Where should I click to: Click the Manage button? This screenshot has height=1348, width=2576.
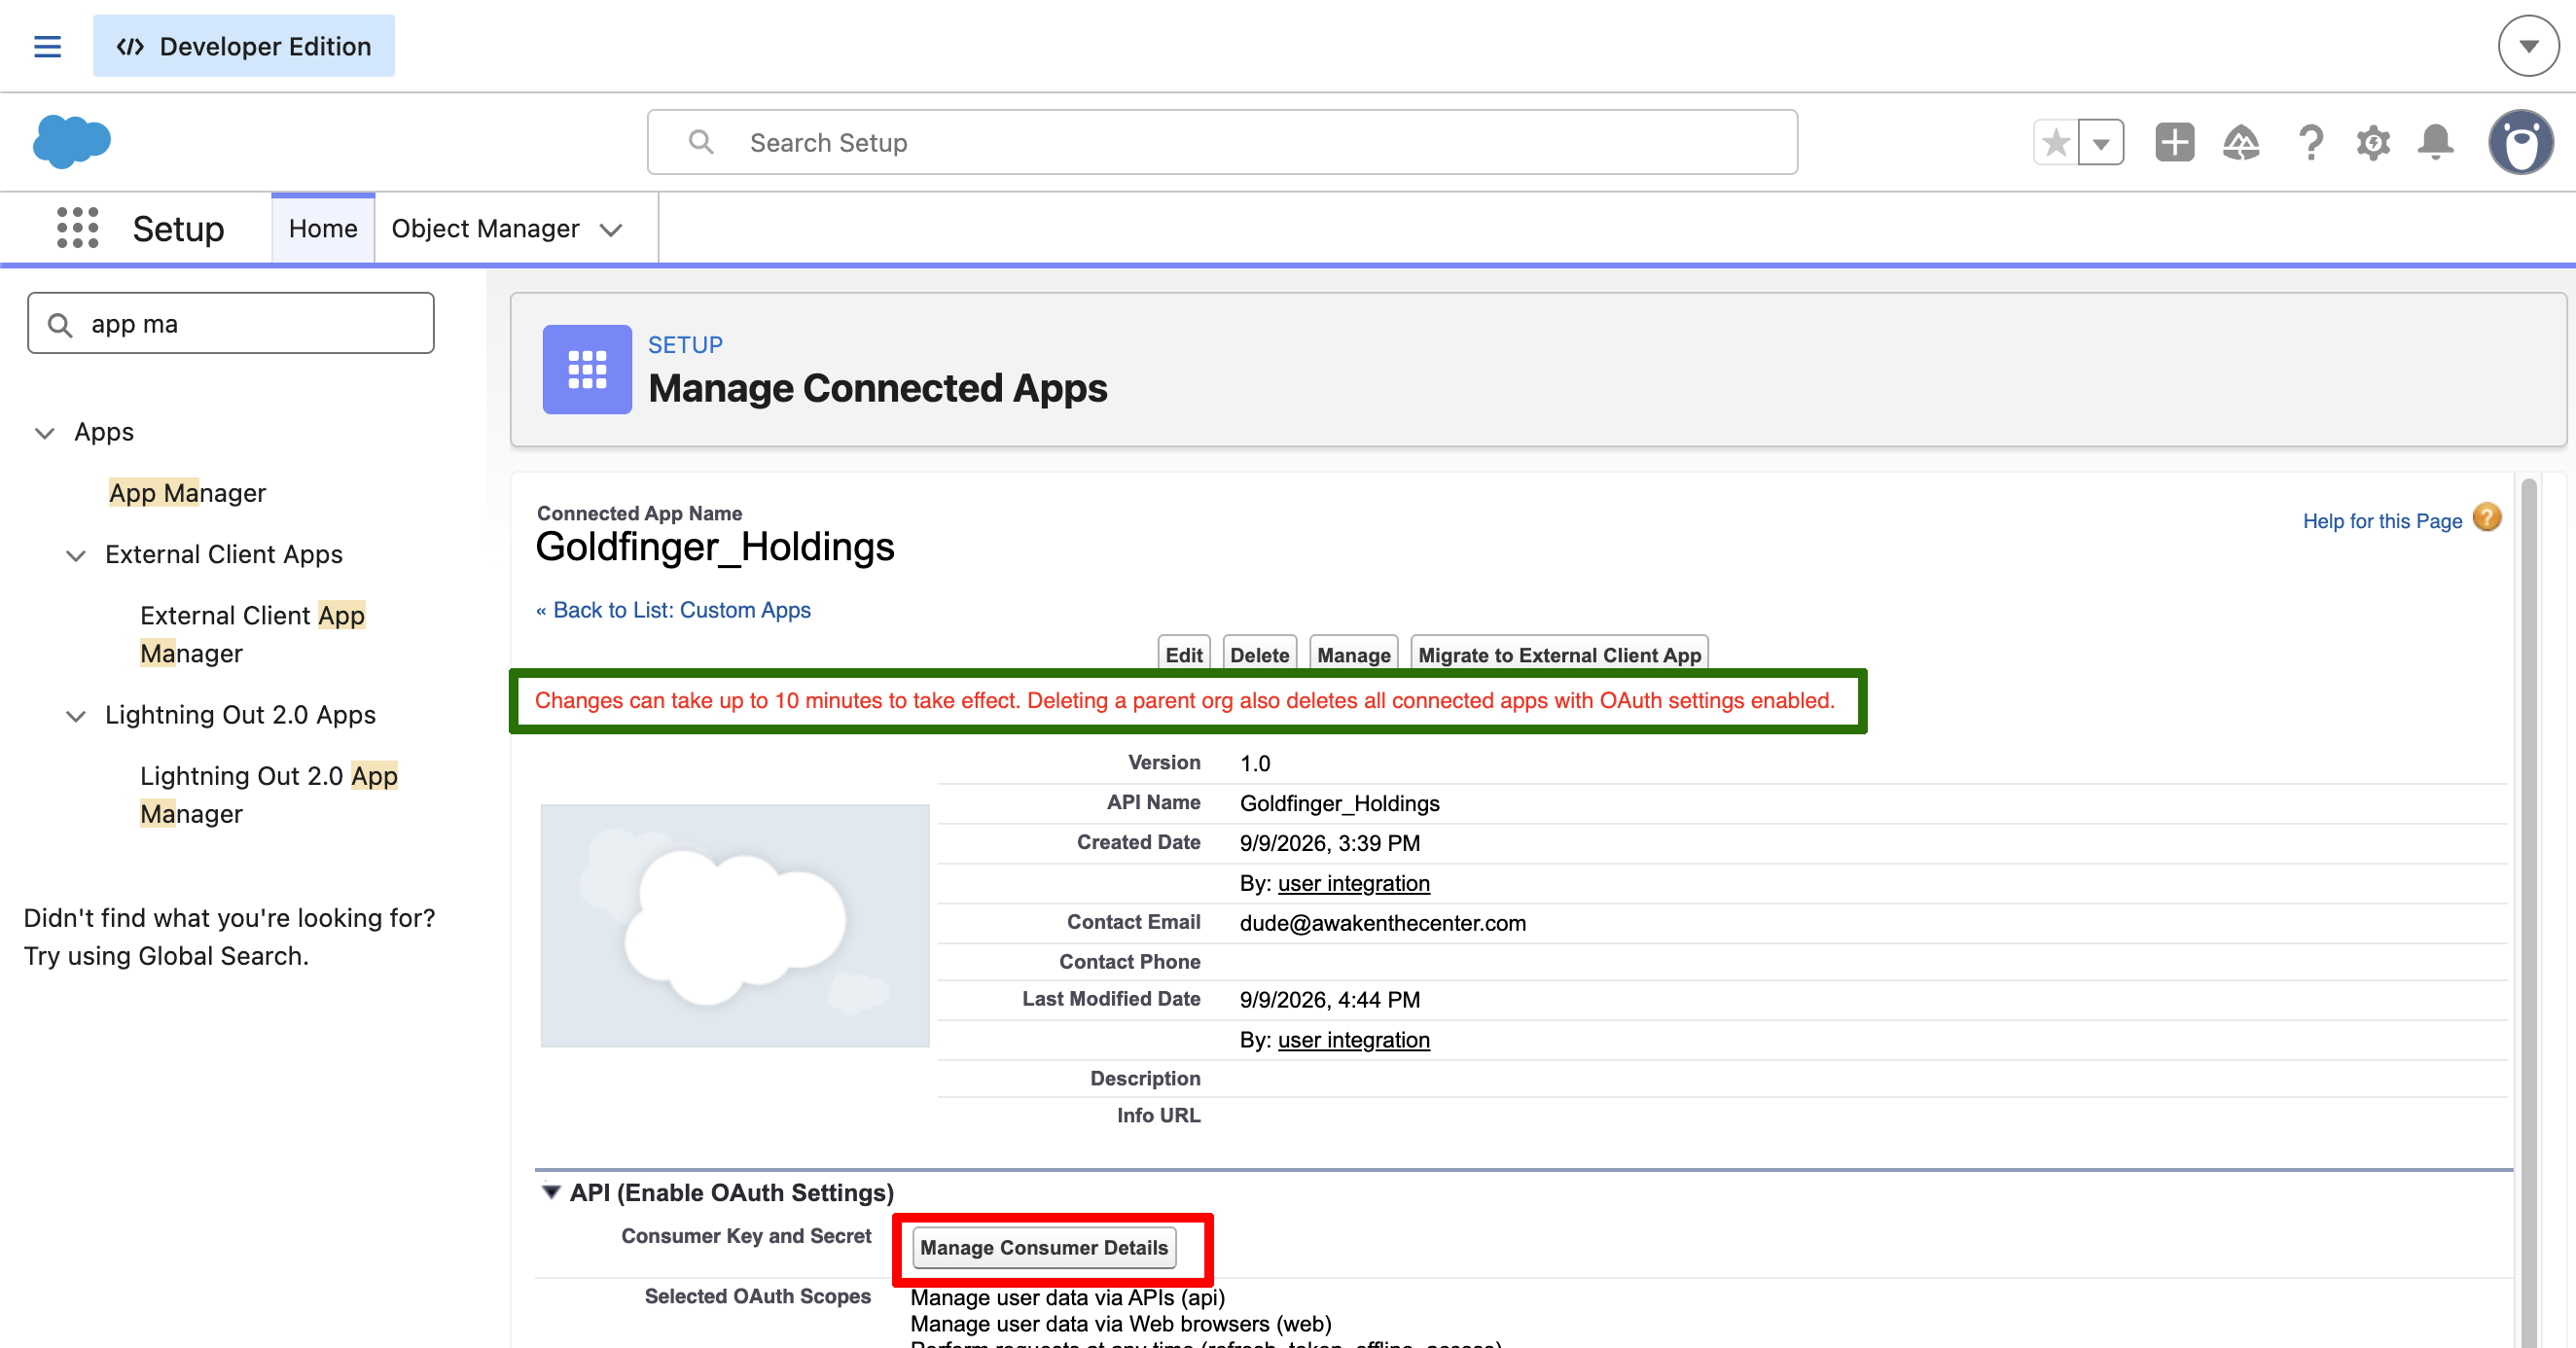click(1353, 654)
